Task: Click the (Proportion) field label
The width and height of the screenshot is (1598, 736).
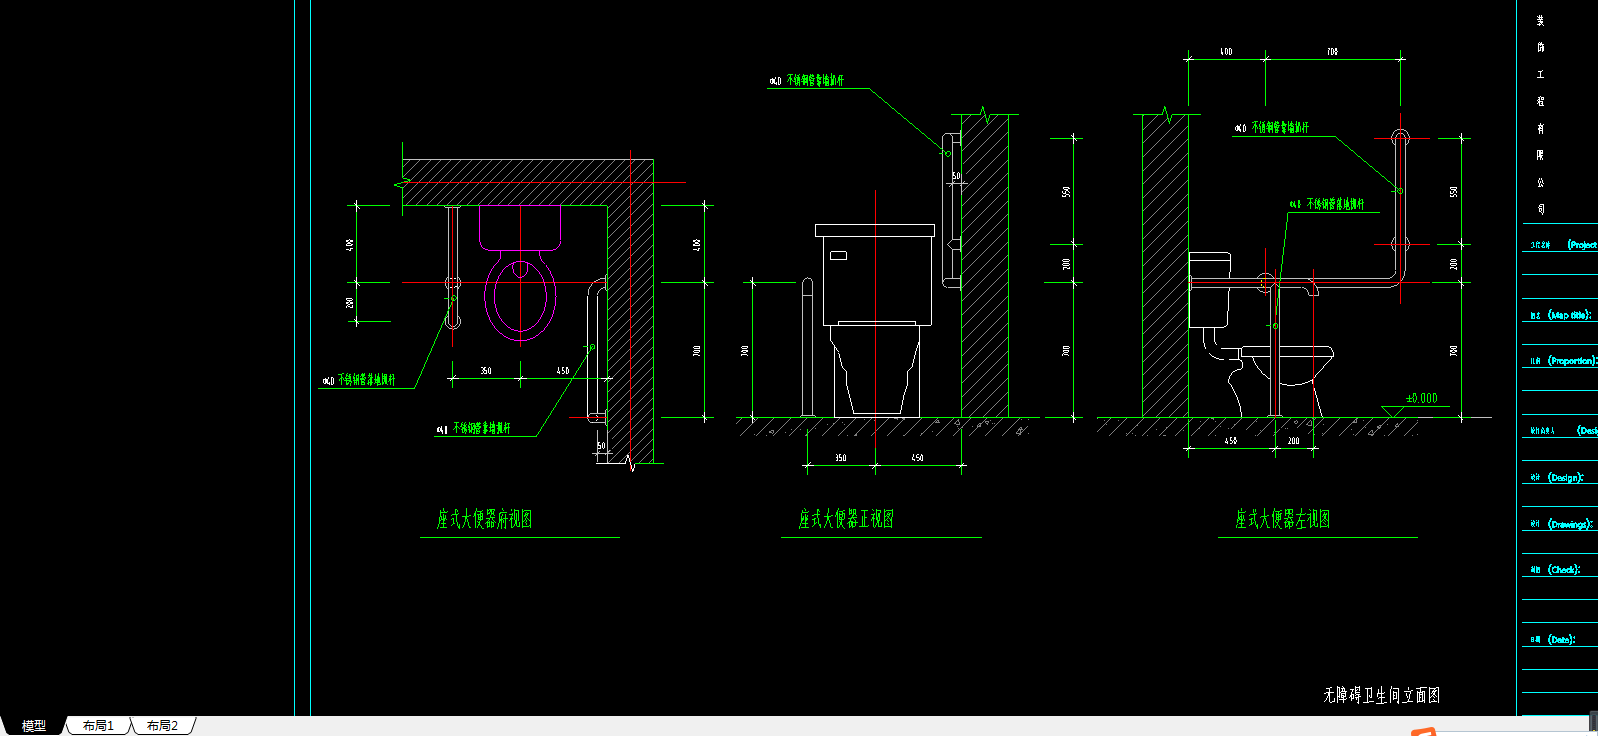Action: point(1571,361)
